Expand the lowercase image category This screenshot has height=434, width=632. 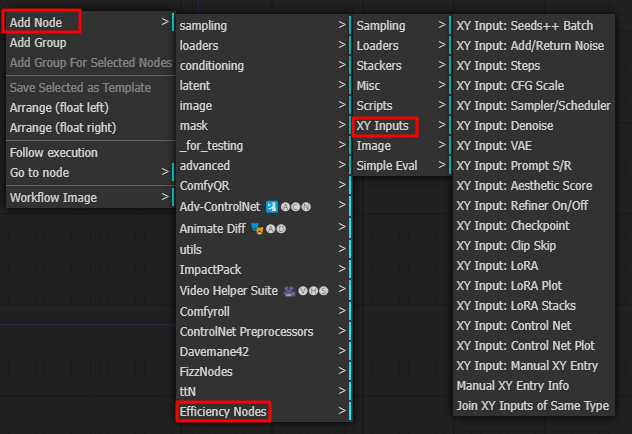(264, 106)
